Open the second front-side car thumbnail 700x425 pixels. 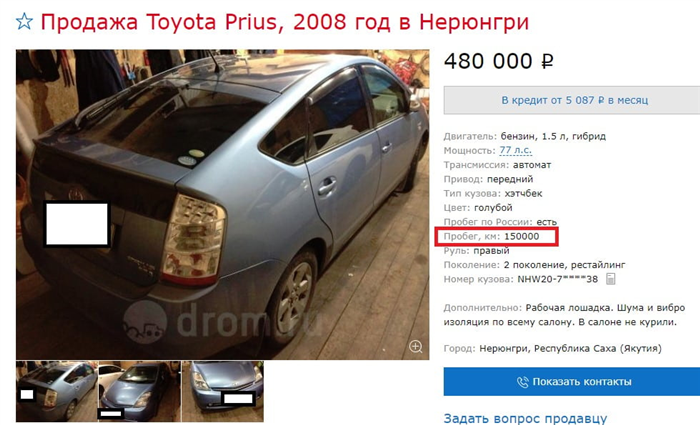click(140, 391)
